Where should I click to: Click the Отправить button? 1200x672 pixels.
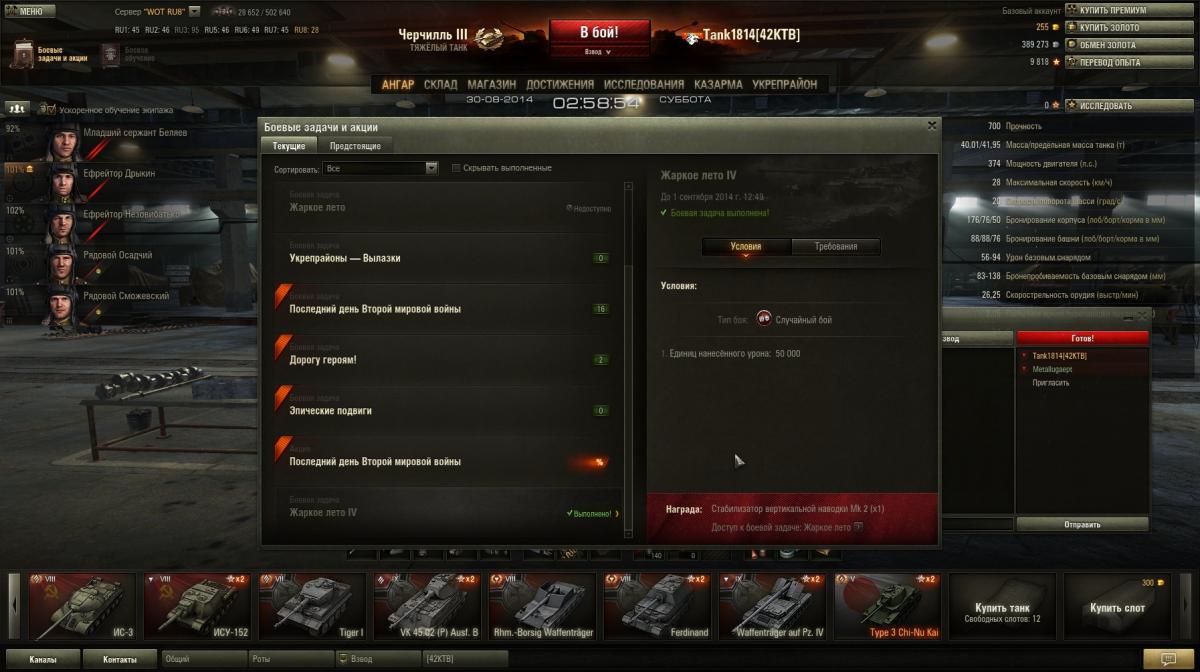coord(1082,524)
